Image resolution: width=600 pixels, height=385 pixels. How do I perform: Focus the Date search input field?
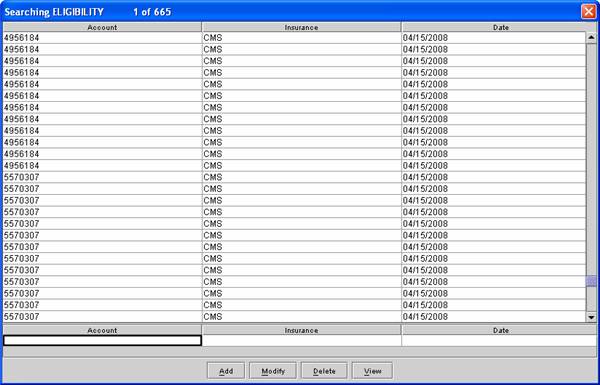click(499, 340)
